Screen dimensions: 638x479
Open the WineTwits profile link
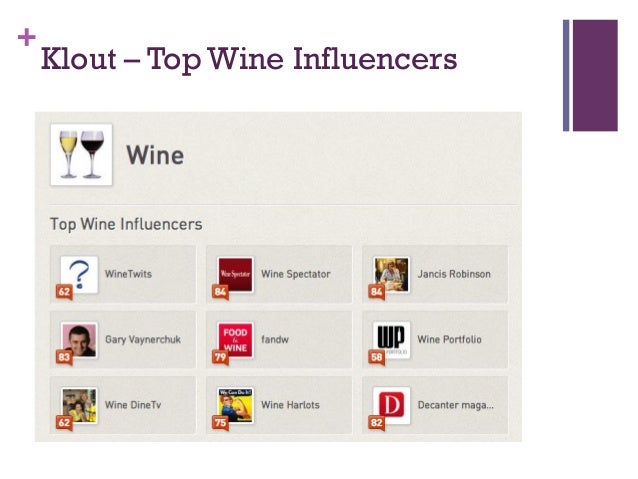tap(128, 274)
